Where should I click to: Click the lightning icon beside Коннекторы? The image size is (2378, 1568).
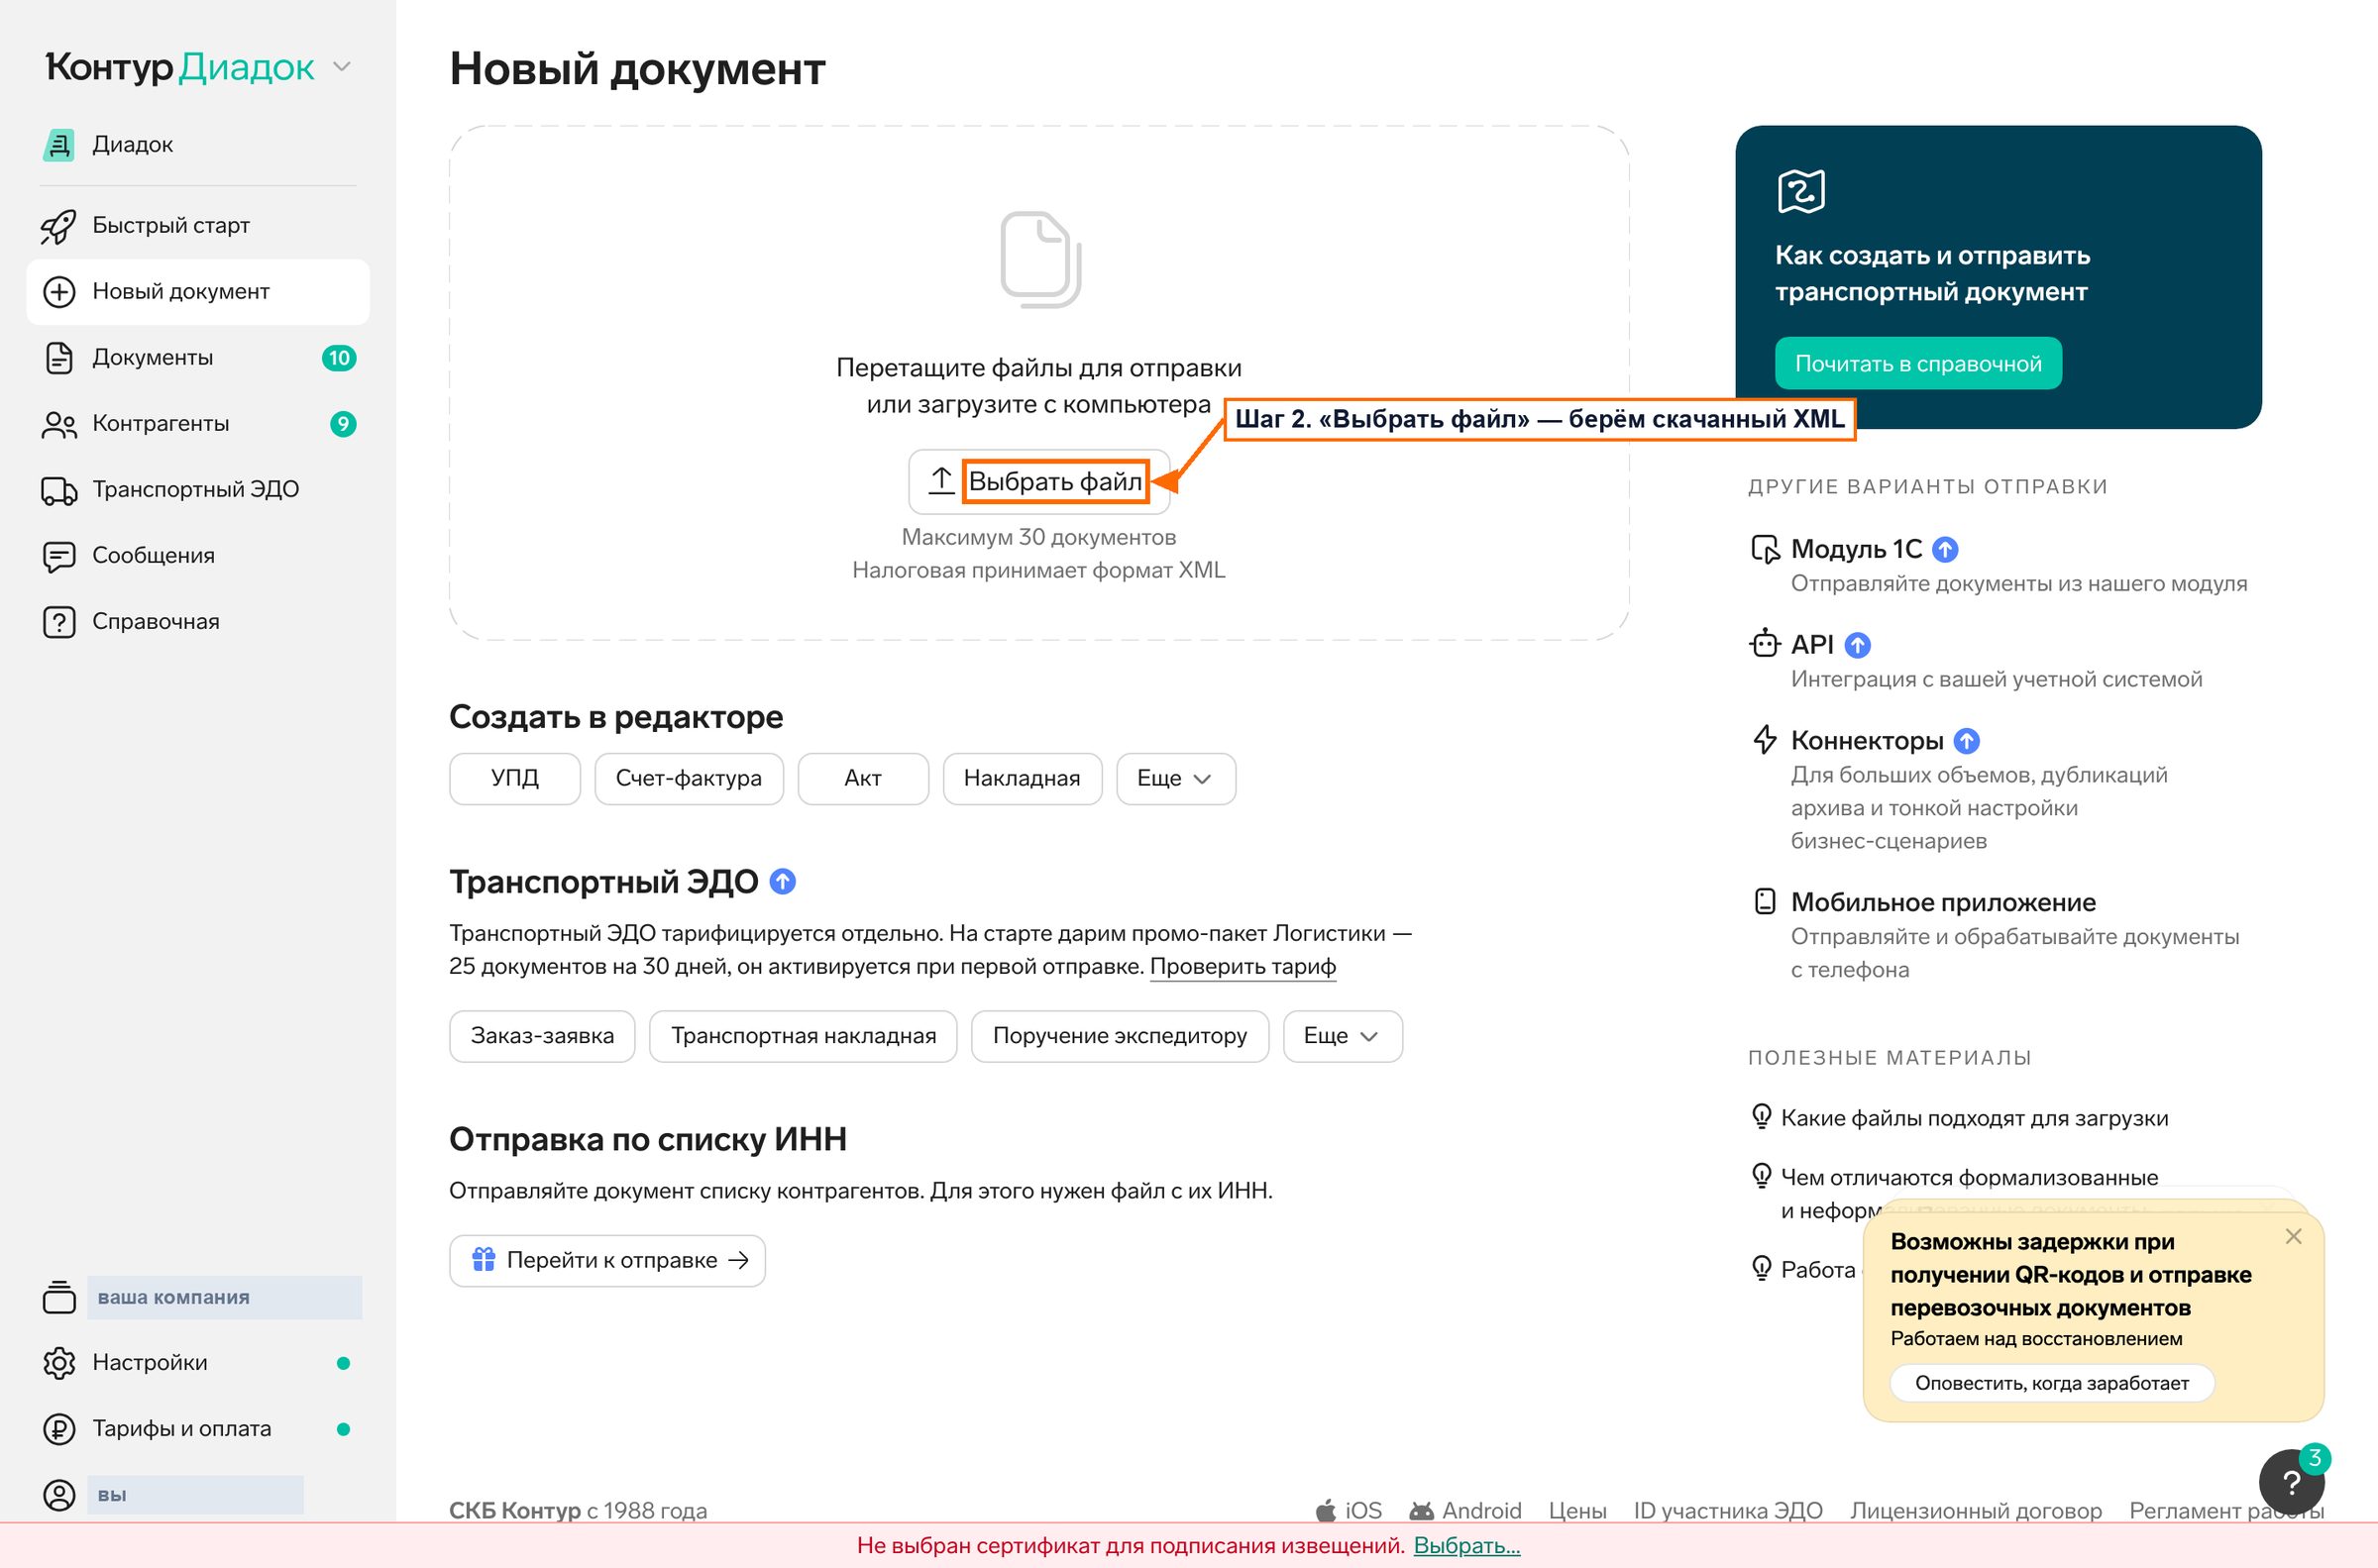(x=1765, y=740)
